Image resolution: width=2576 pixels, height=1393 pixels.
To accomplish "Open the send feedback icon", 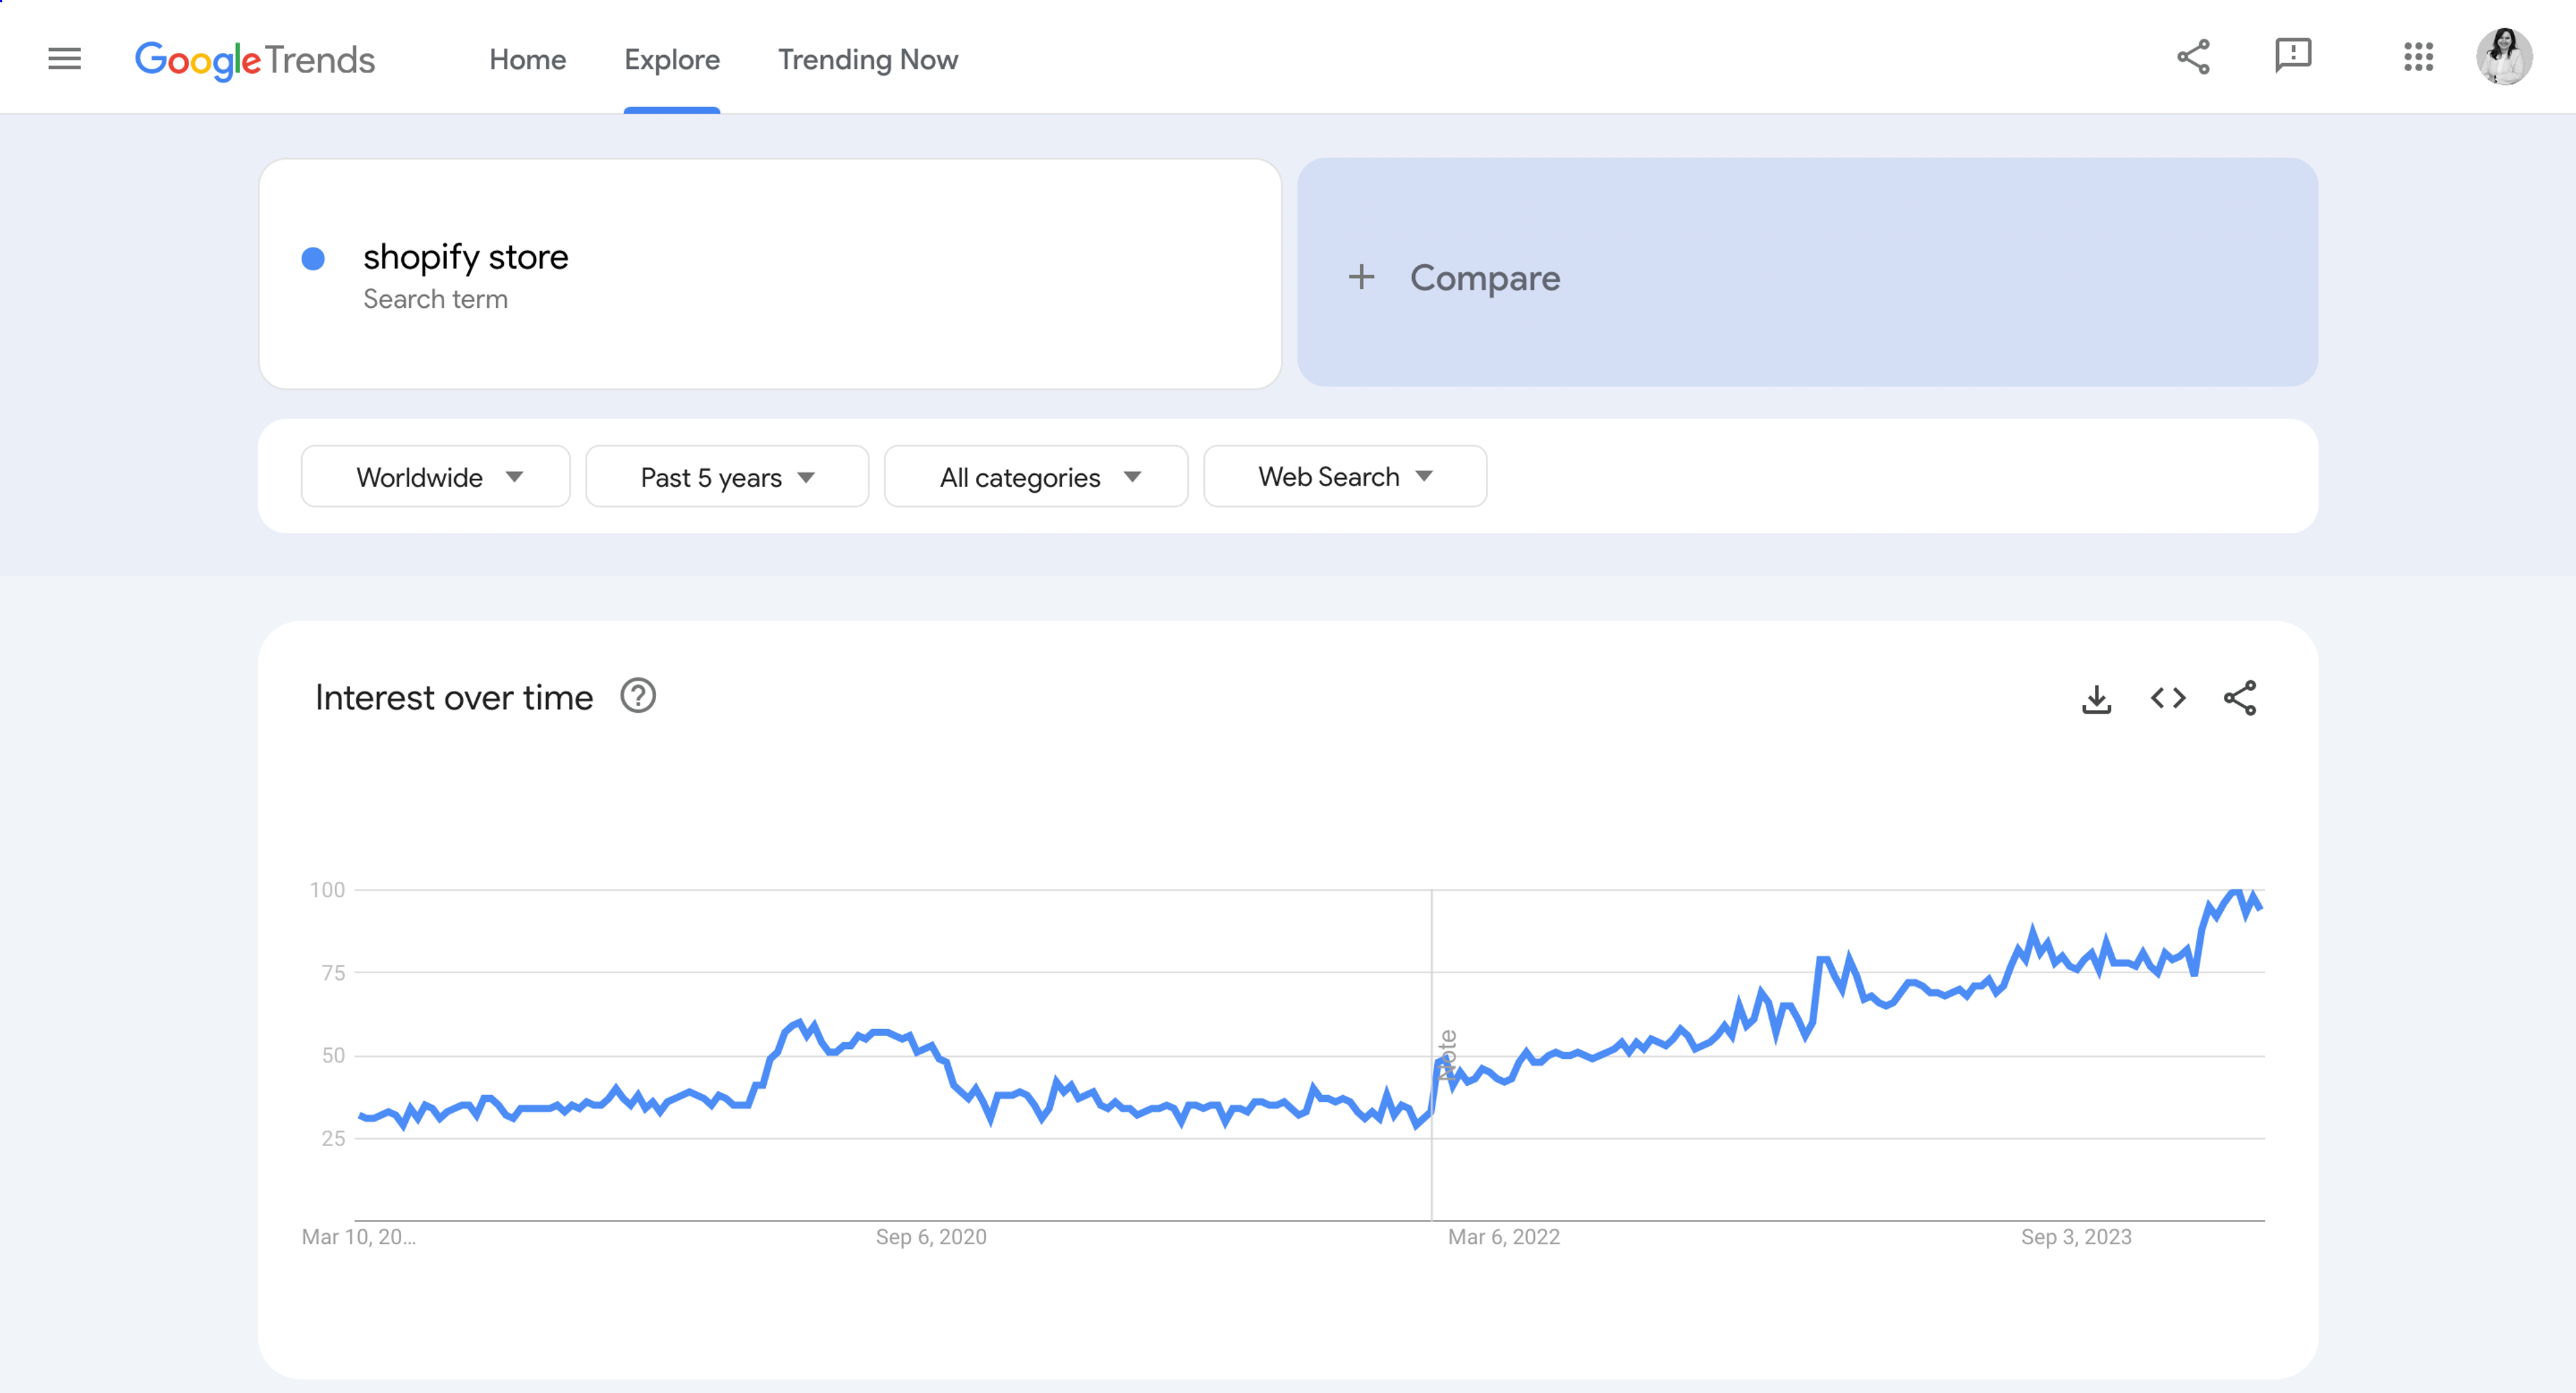I will (2293, 56).
